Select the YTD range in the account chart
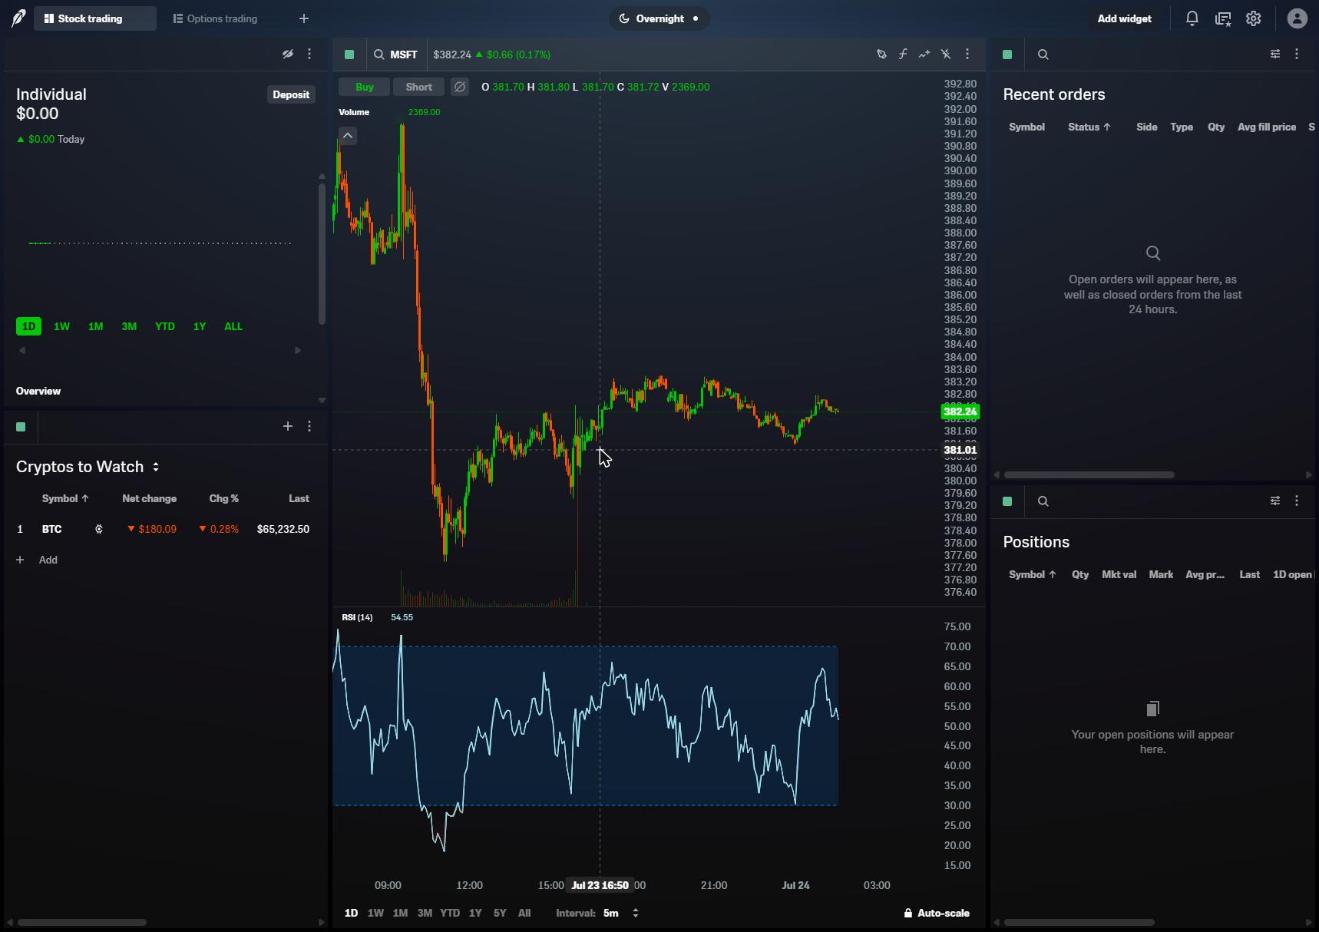1319x932 pixels. click(x=165, y=326)
